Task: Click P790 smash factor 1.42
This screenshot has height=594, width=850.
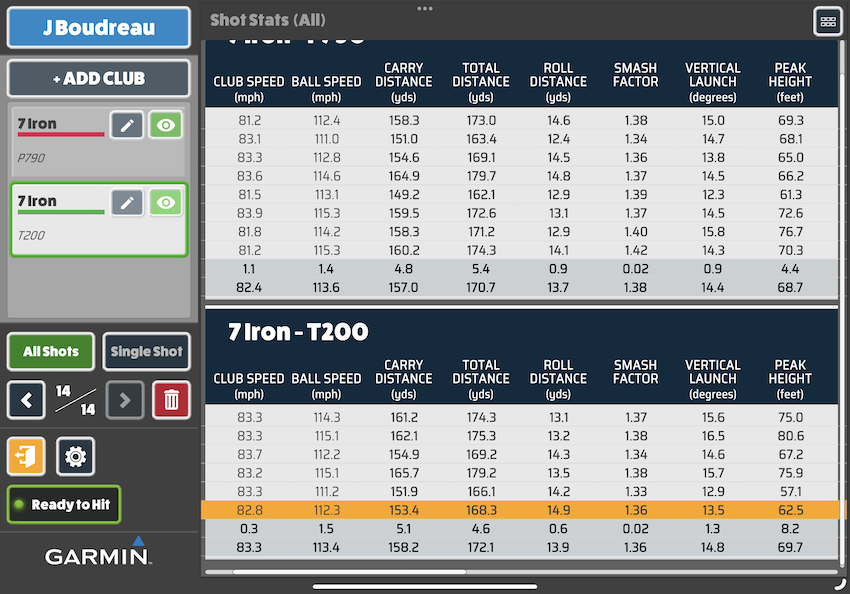Action: pyautogui.click(x=635, y=250)
